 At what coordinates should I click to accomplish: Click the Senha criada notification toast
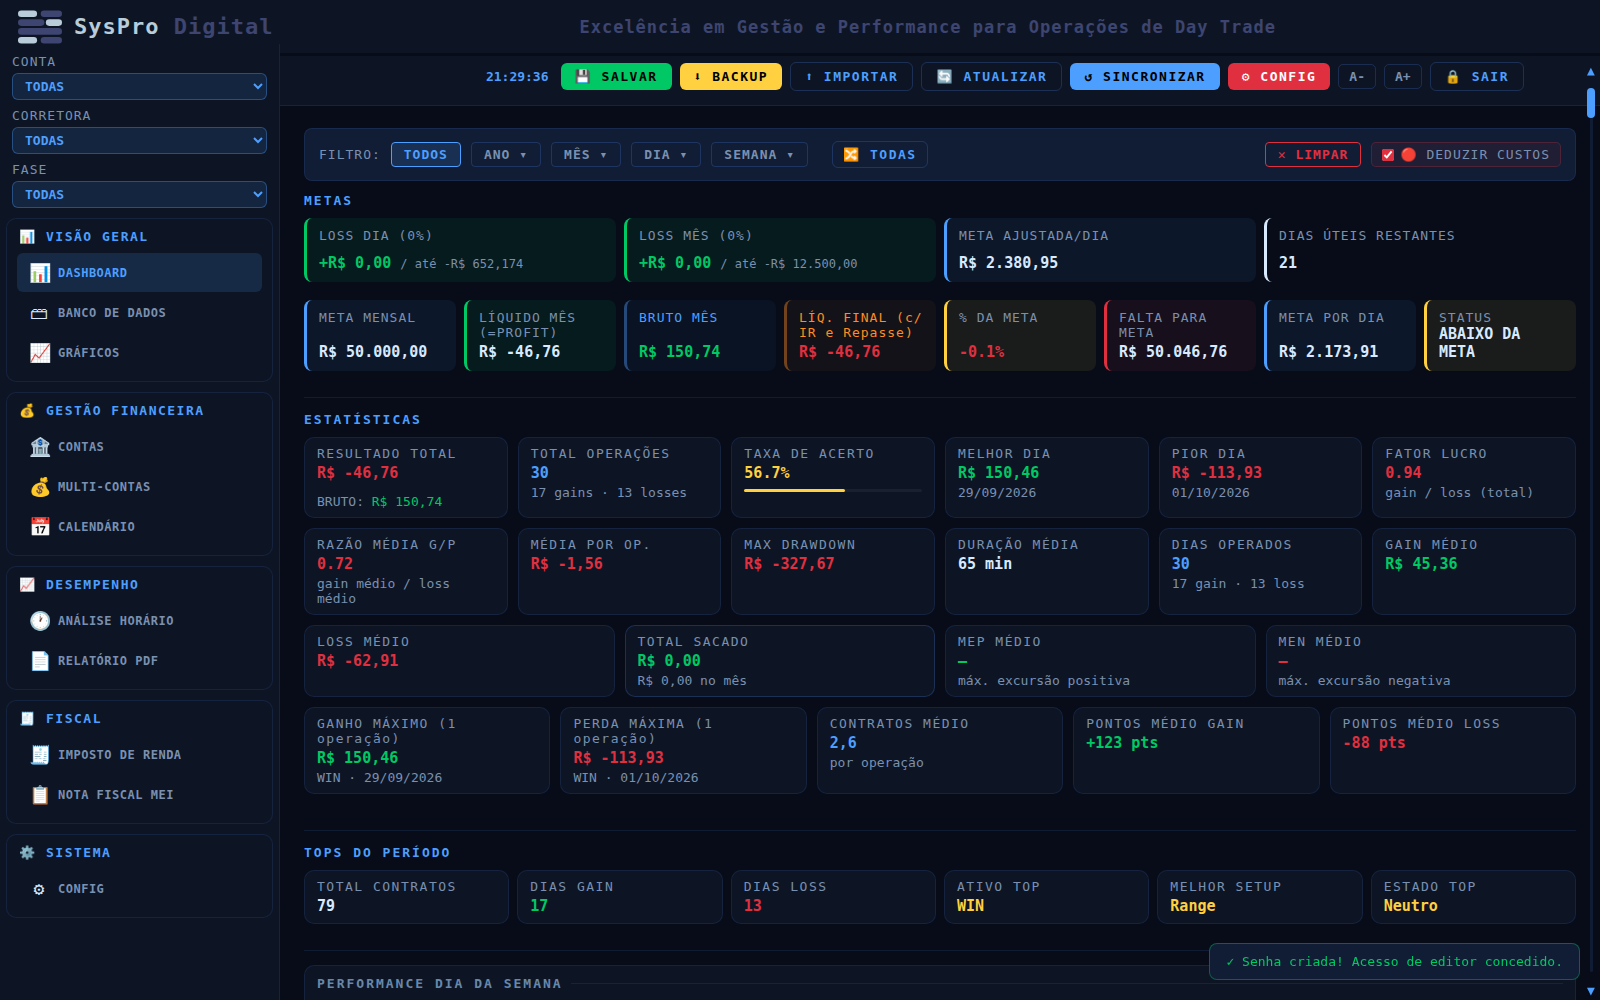point(1394,962)
